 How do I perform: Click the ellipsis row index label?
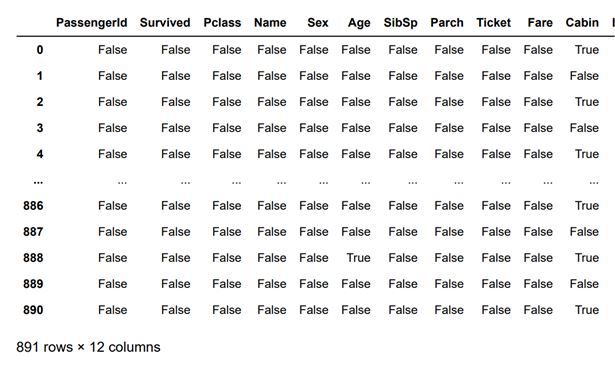38,181
